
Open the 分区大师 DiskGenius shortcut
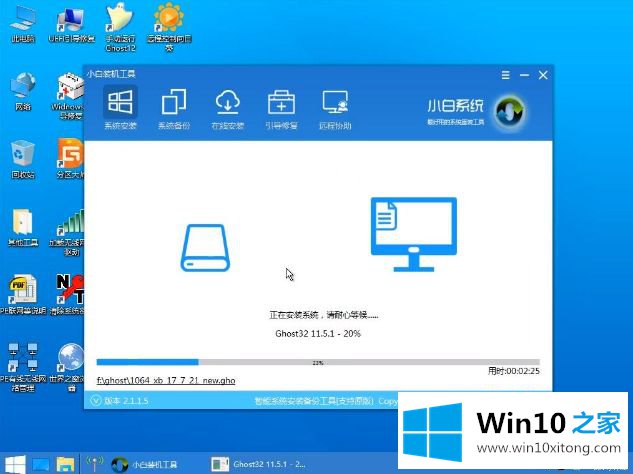coord(71,159)
